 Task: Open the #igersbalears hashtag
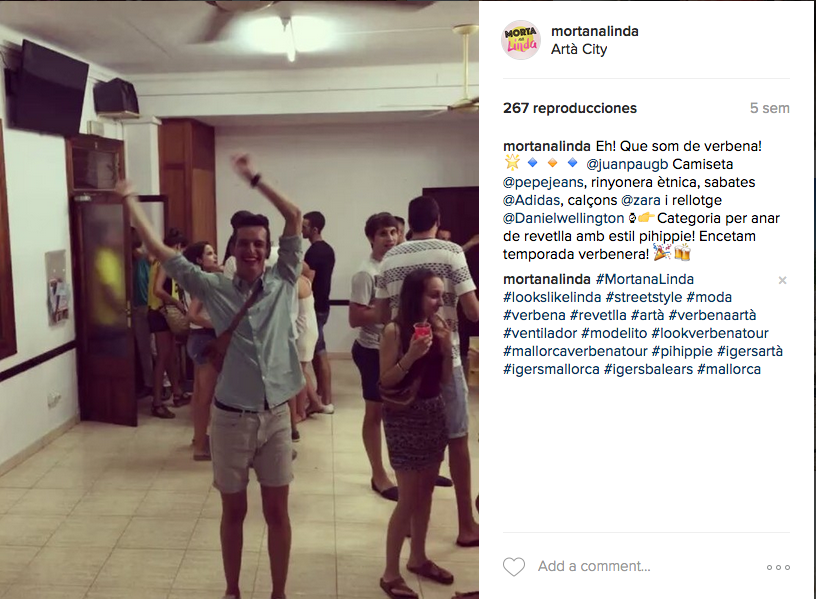point(648,369)
